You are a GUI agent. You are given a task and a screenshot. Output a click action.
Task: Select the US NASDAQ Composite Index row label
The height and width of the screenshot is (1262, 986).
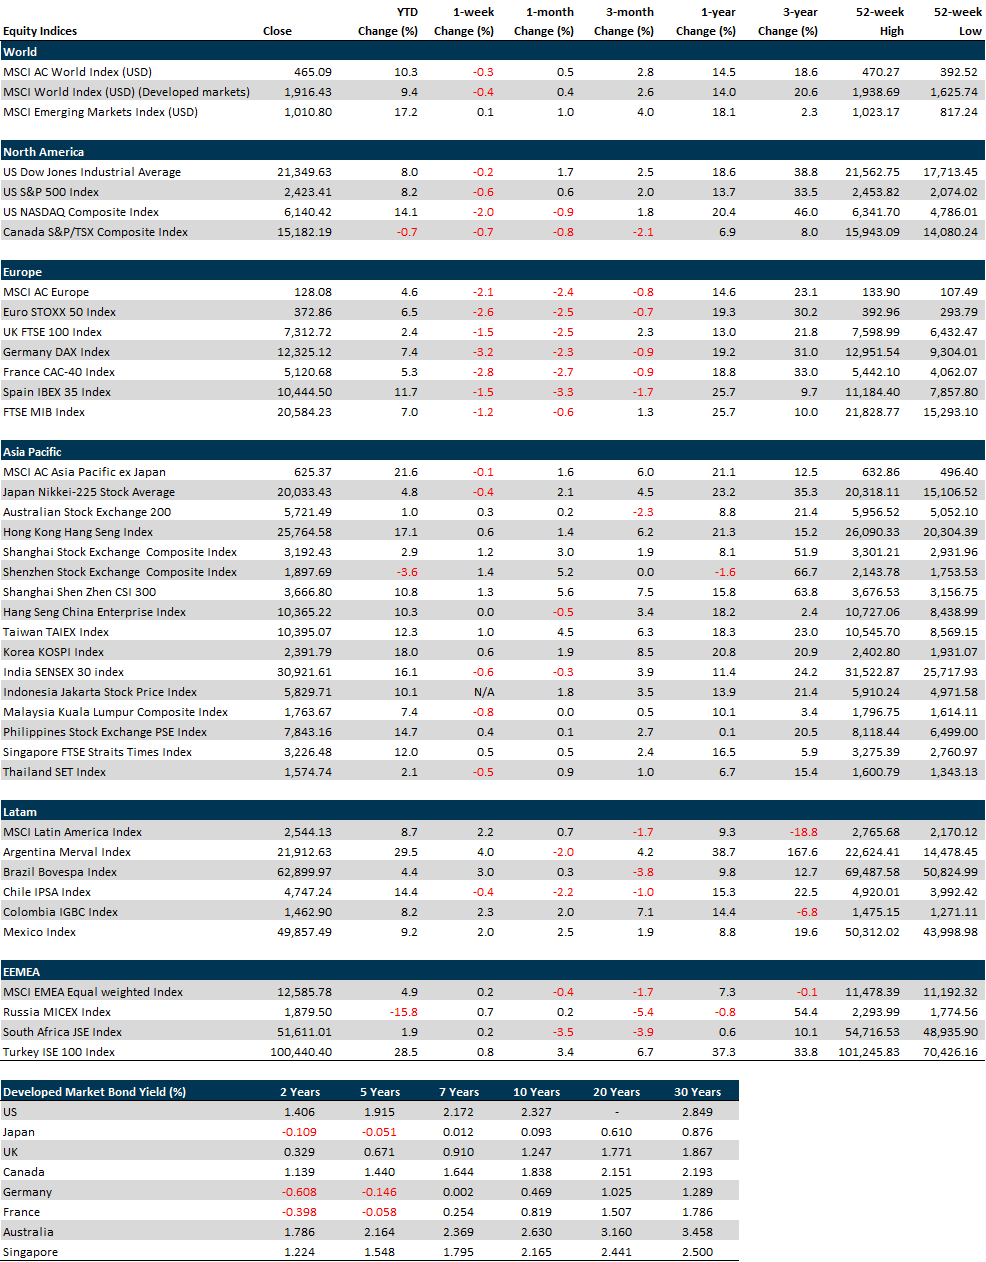(x=81, y=212)
